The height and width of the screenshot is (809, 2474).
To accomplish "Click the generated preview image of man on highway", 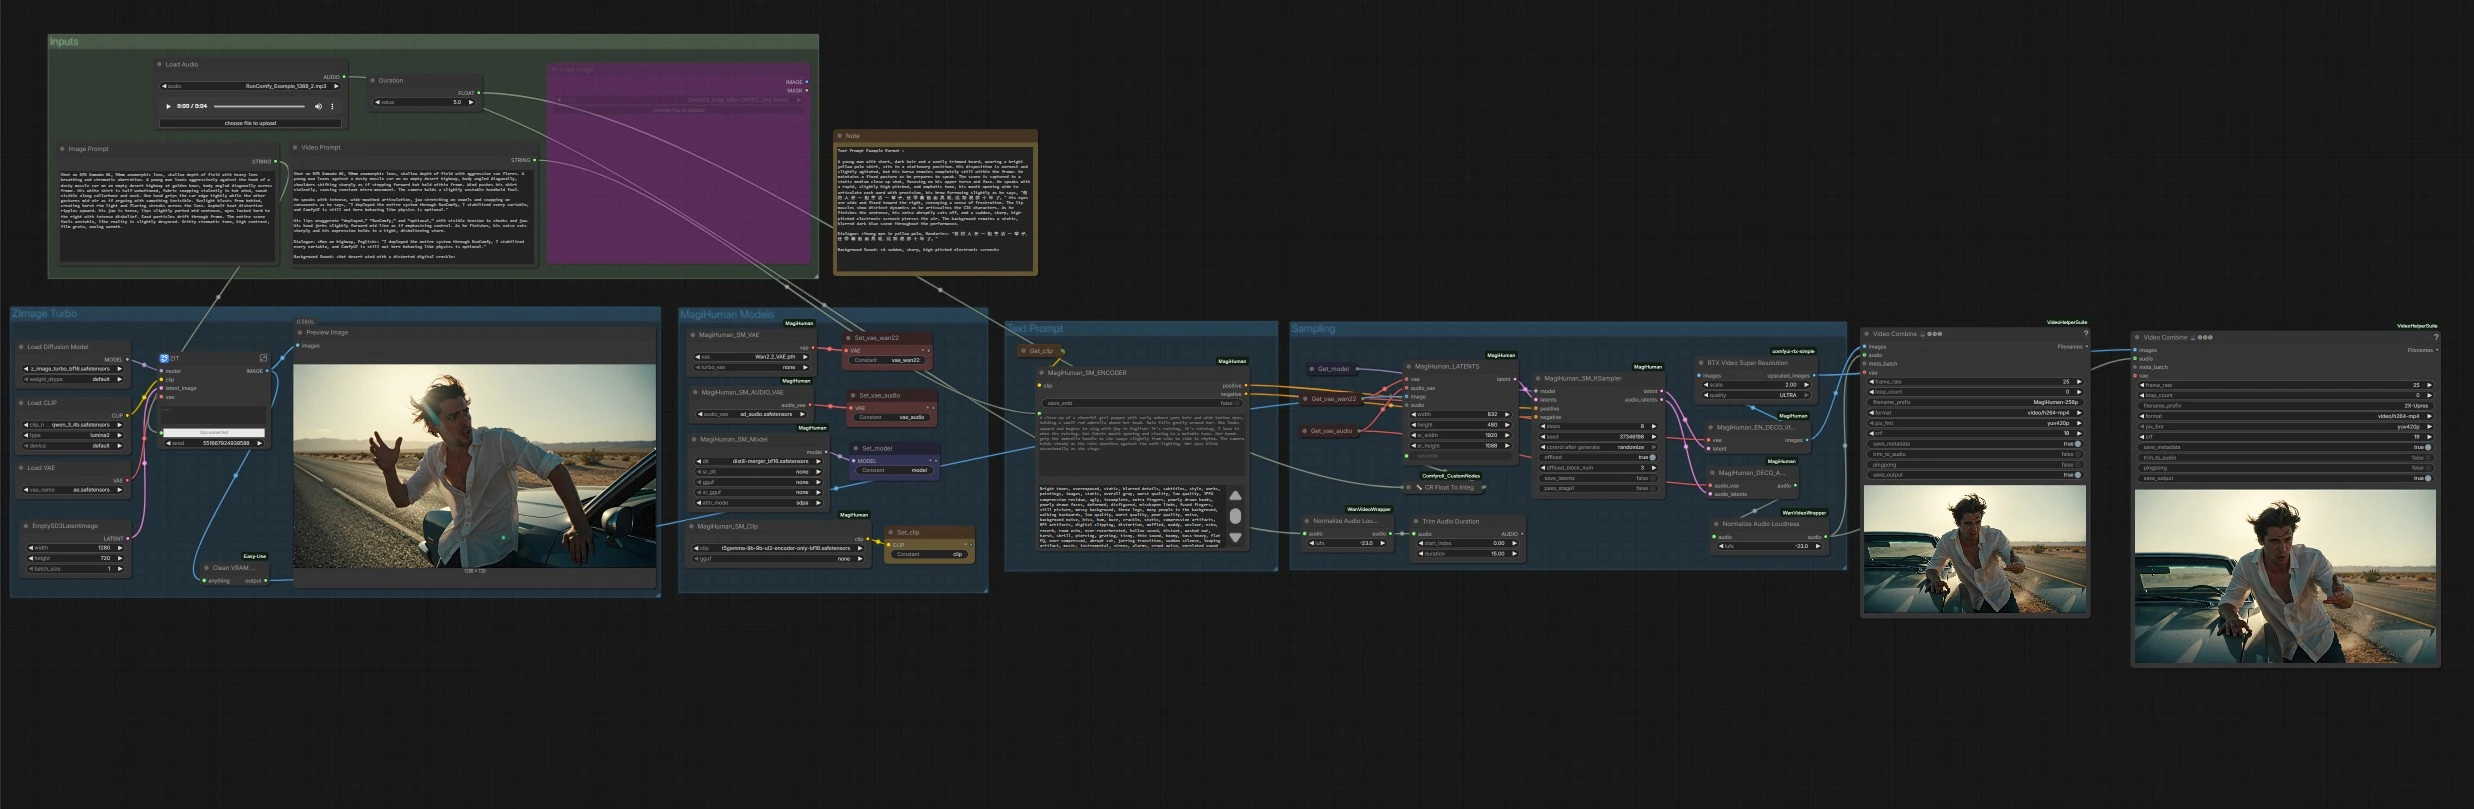I will click(x=474, y=466).
